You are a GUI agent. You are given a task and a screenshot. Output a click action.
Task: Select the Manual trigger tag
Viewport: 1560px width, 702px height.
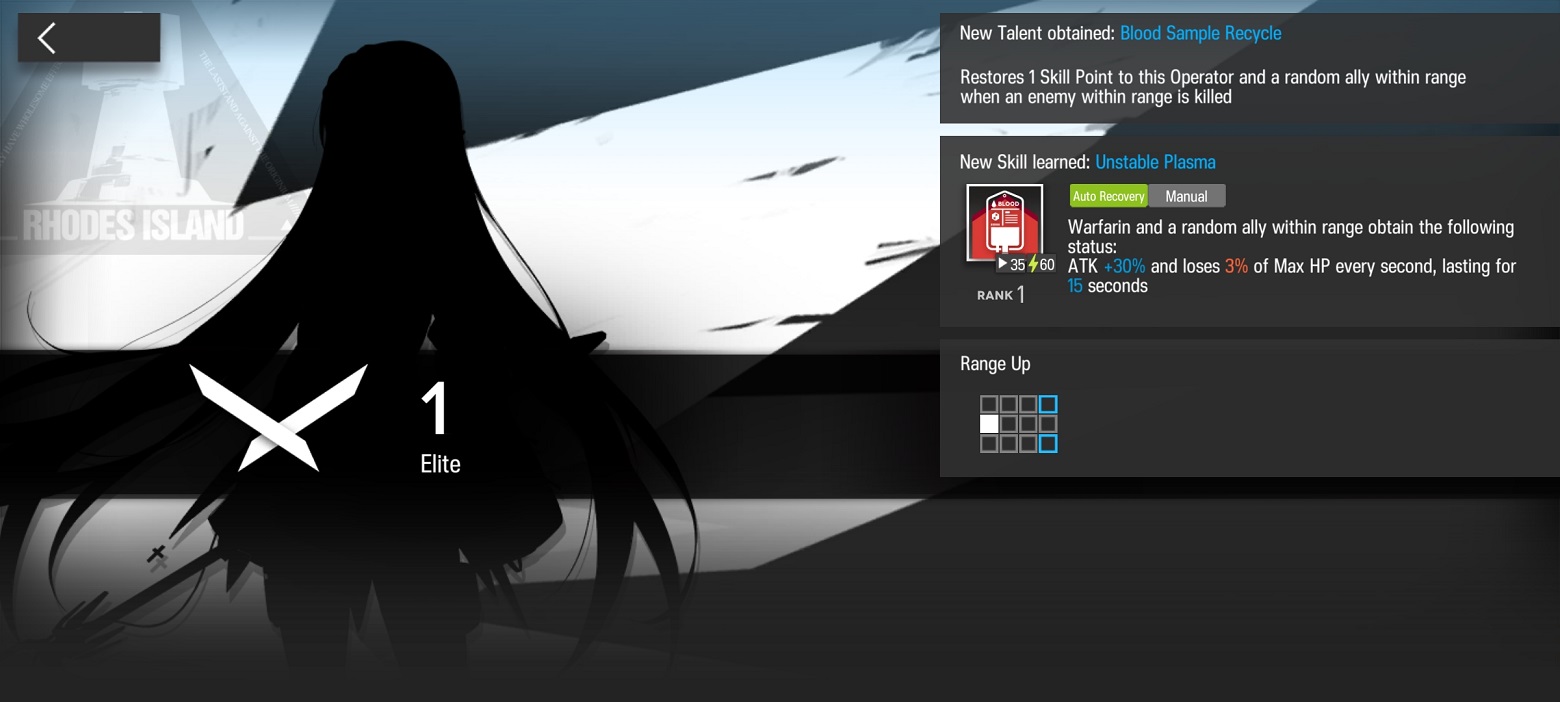point(1186,196)
